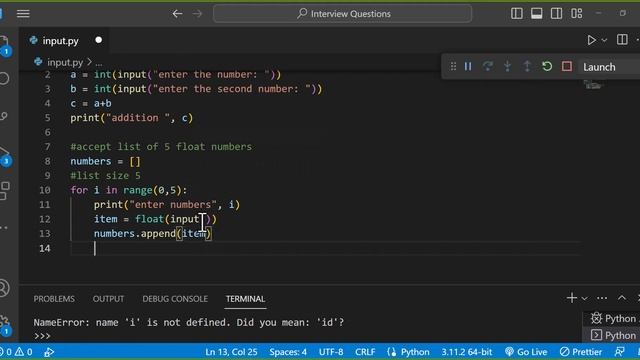Run Python file with play button
Image resolution: width=640 pixels, height=360 pixels.
(x=591, y=40)
